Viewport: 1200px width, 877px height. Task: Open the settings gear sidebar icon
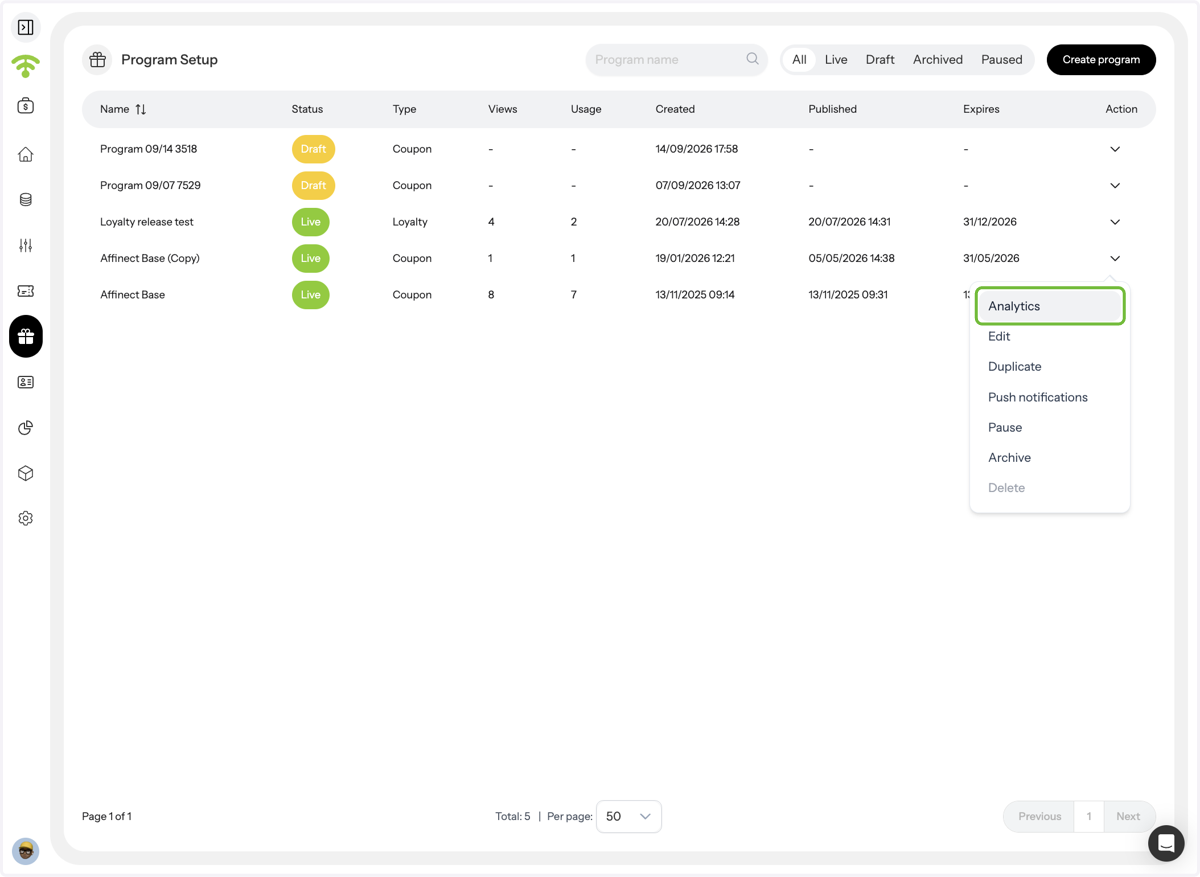[x=26, y=519]
